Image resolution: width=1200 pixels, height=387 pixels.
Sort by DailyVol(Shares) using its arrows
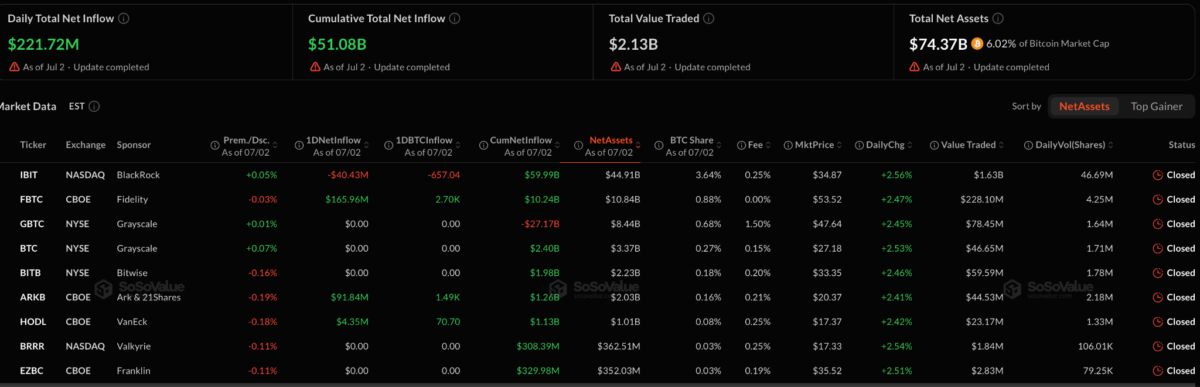tap(1111, 145)
